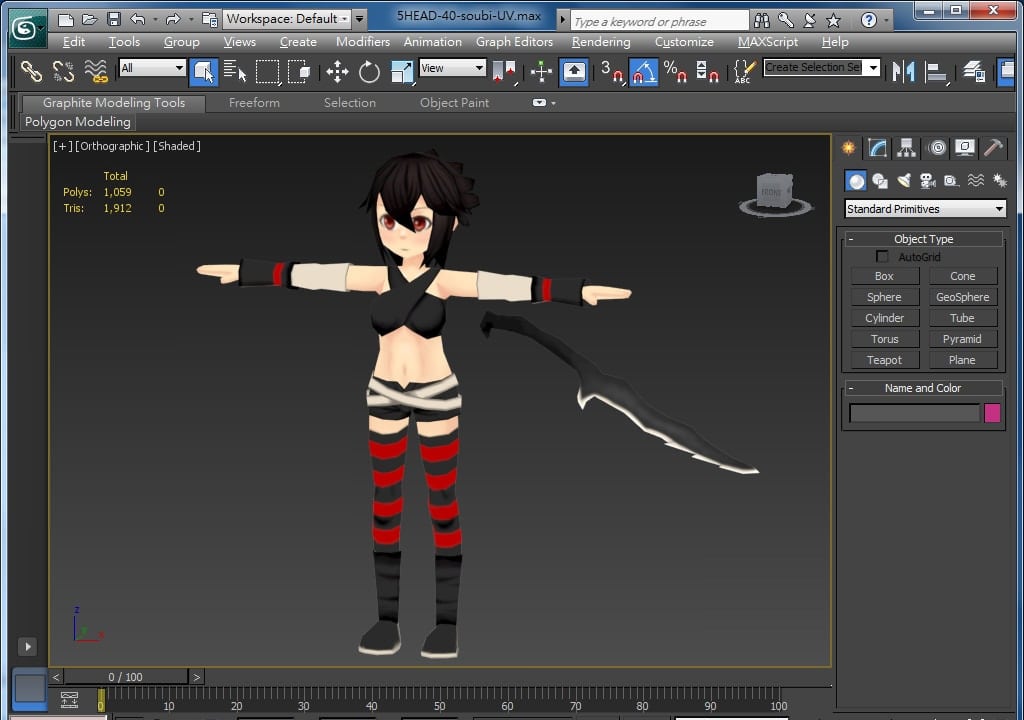1024x720 pixels.
Task: Open the Modifiers menu
Action: pyautogui.click(x=362, y=42)
